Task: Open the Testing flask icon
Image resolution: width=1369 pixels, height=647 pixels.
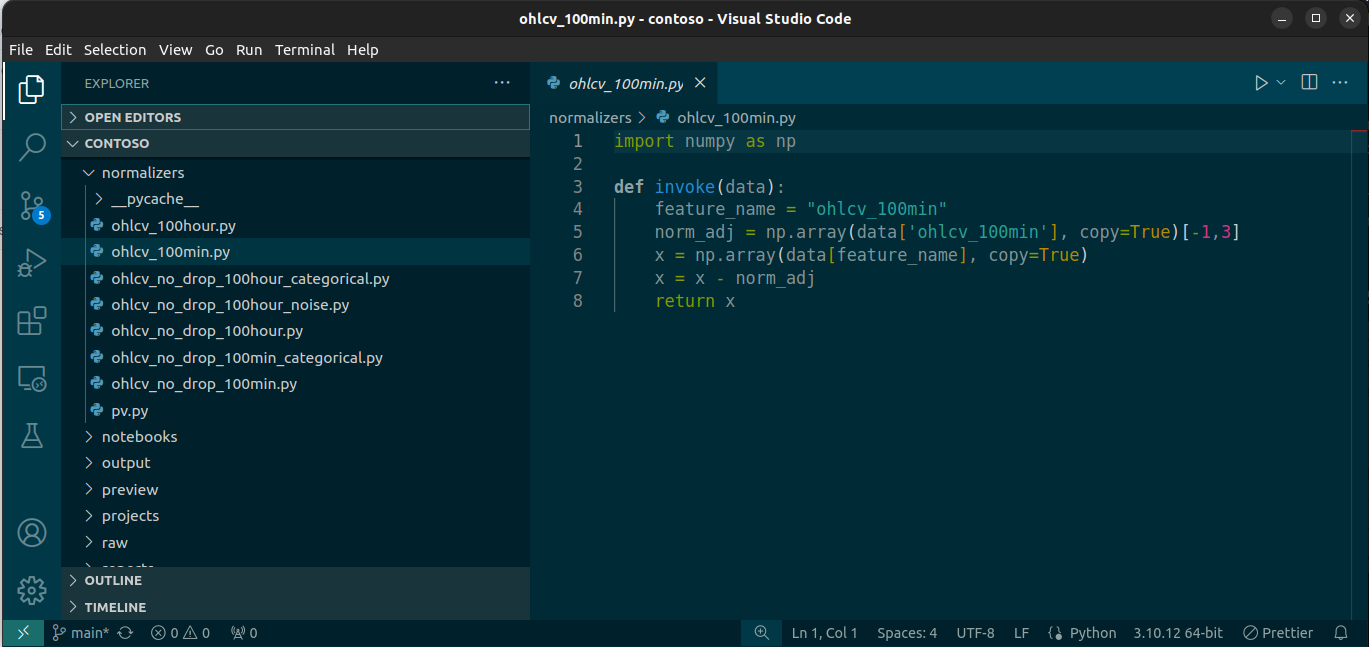Action: (x=32, y=436)
